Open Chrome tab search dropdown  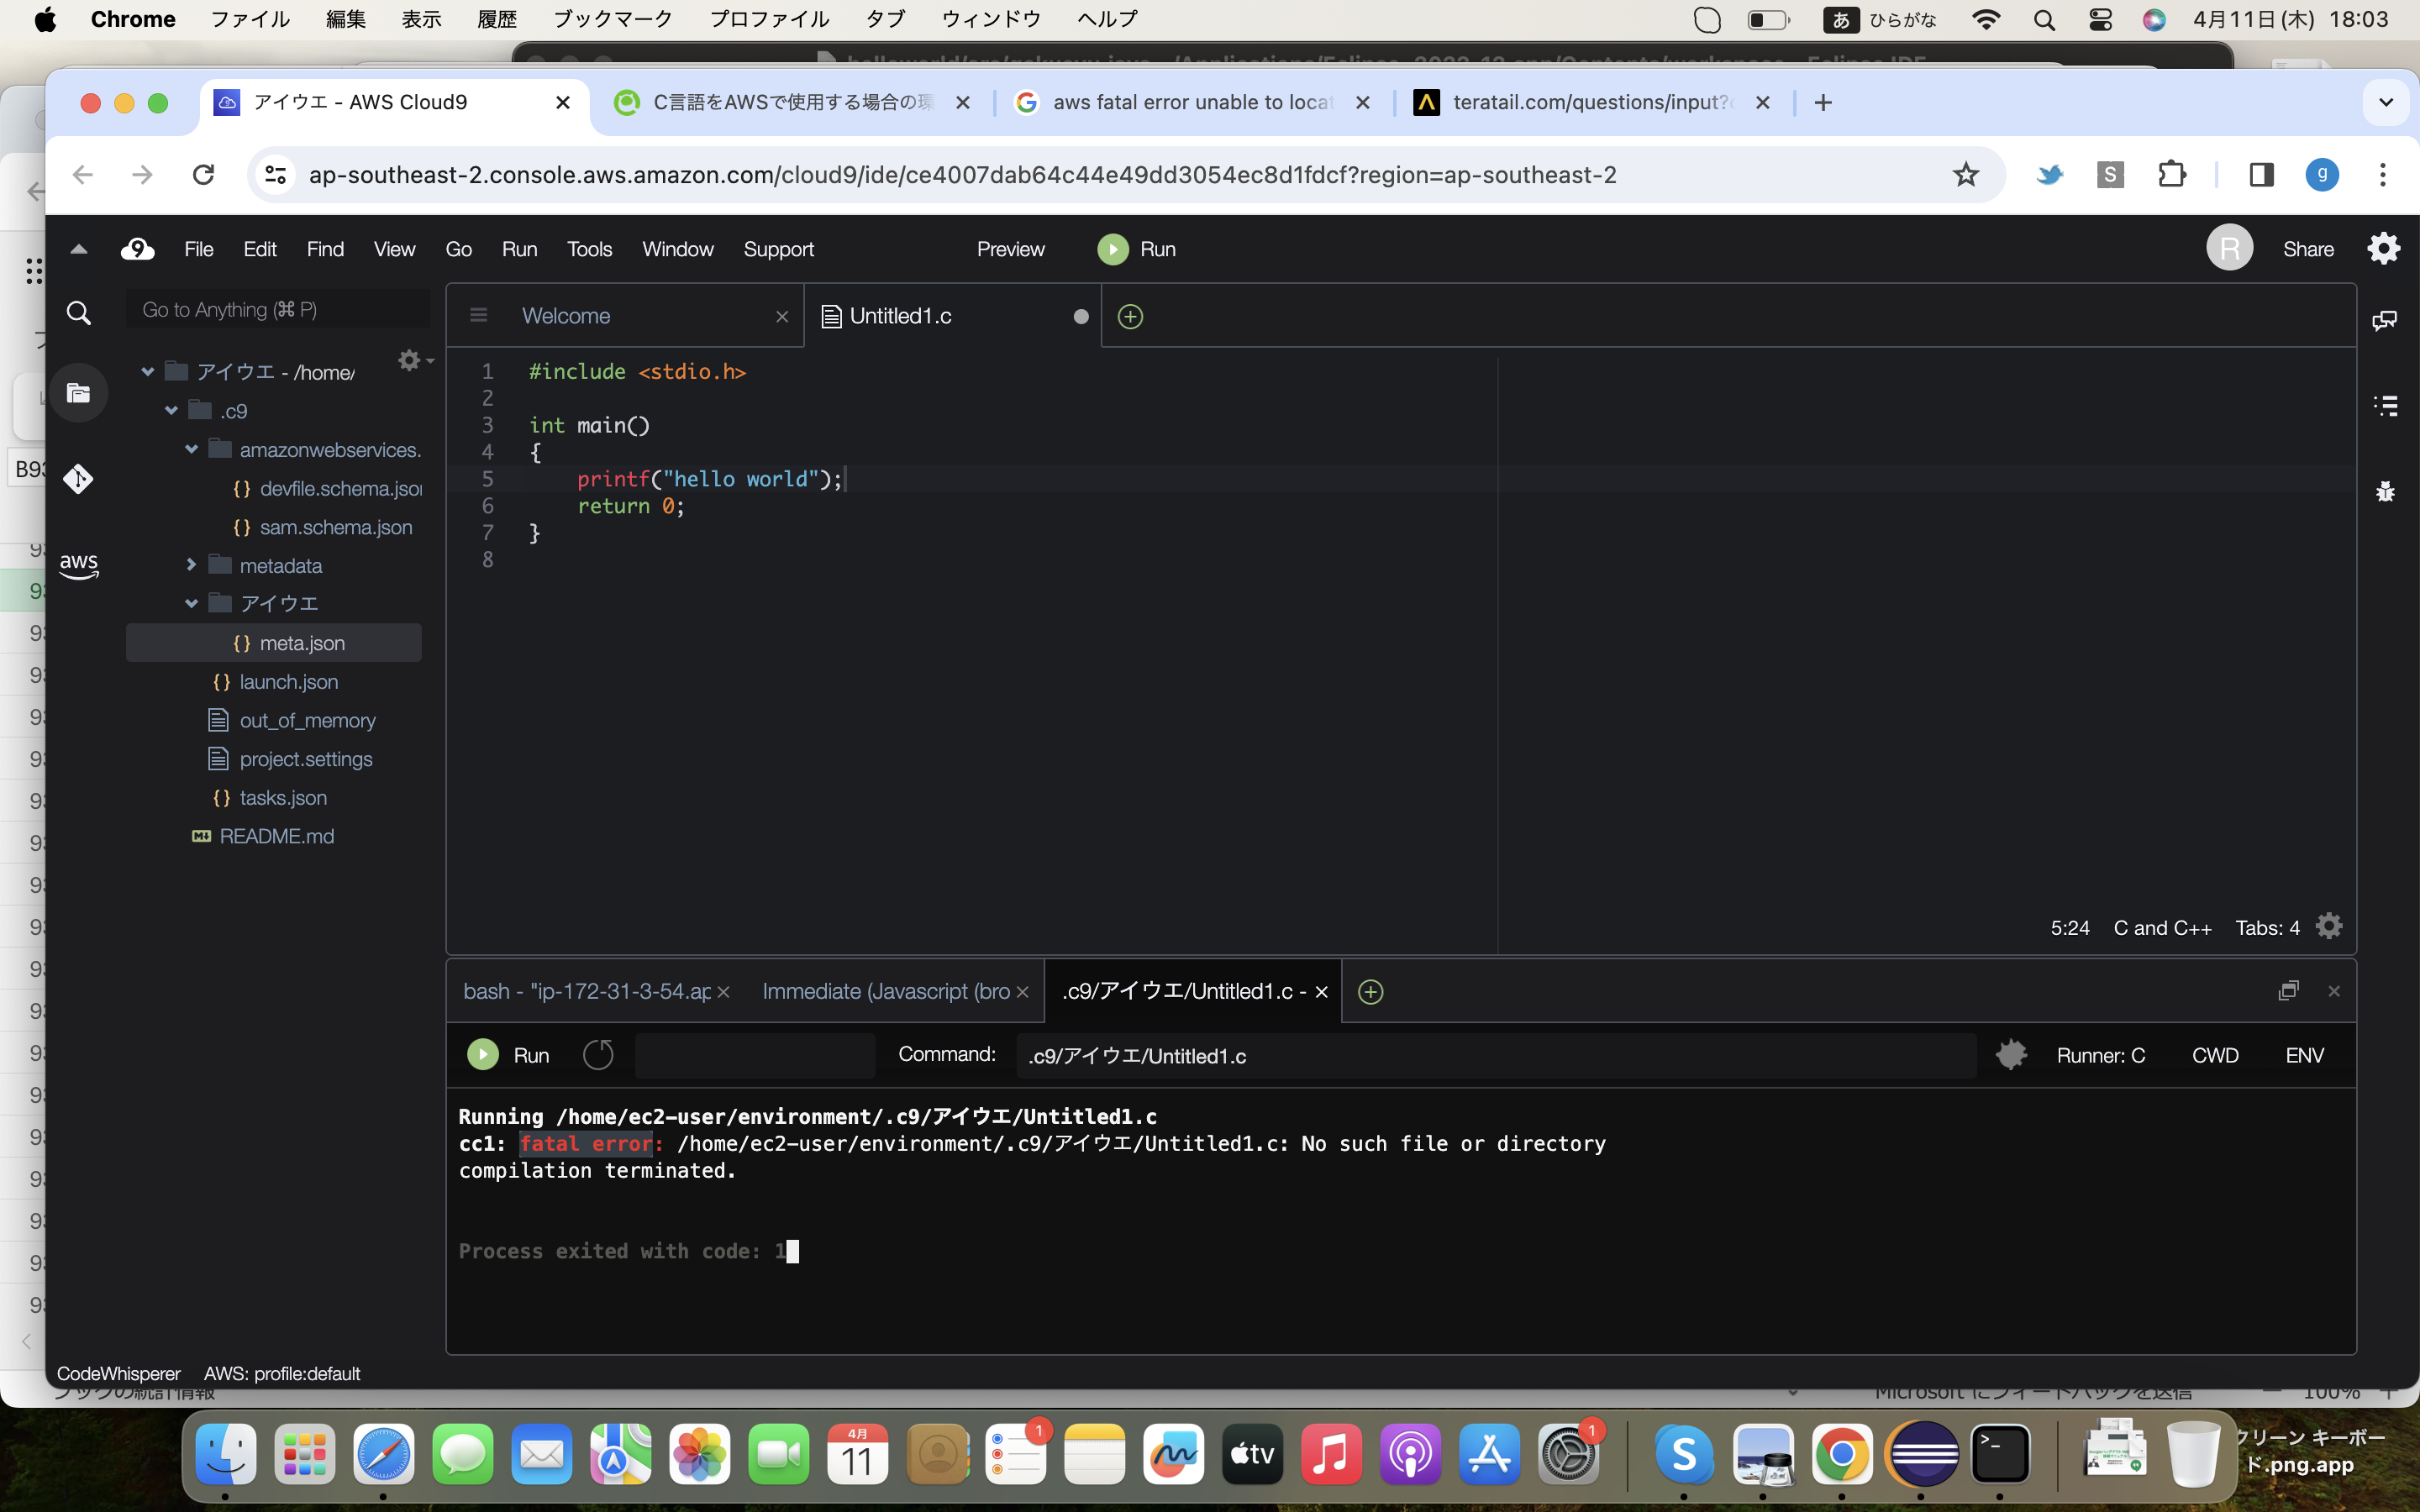[2385, 102]
